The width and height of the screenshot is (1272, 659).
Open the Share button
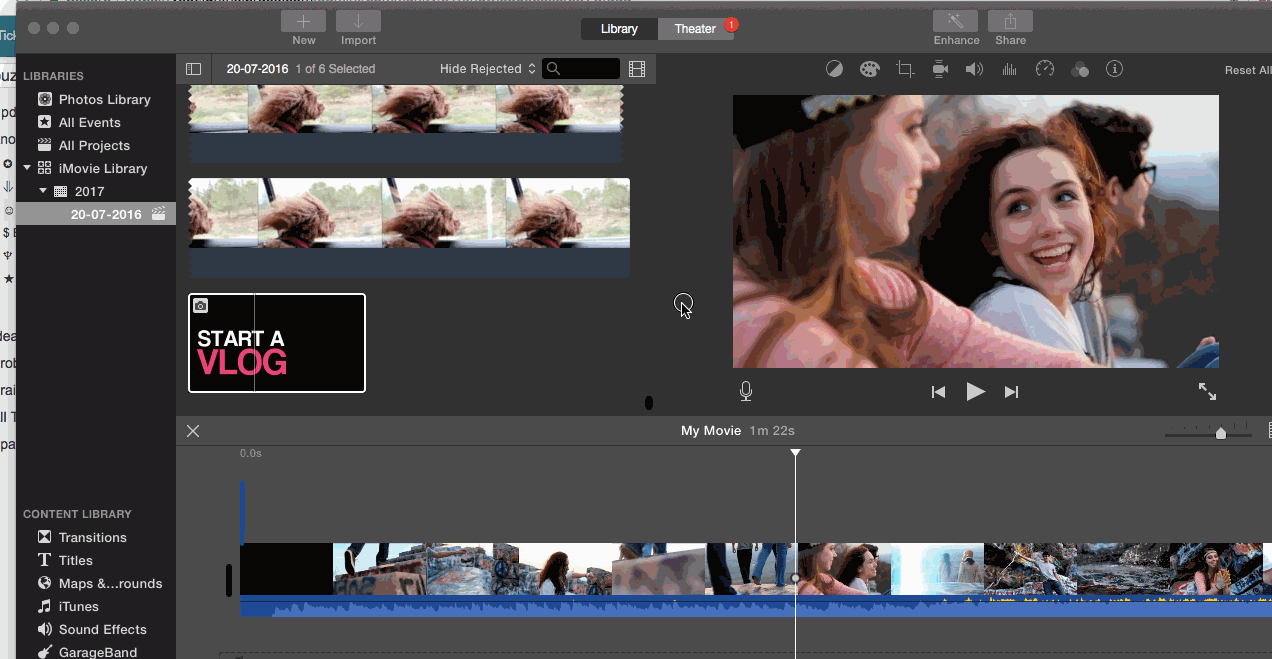point(1010,22)
